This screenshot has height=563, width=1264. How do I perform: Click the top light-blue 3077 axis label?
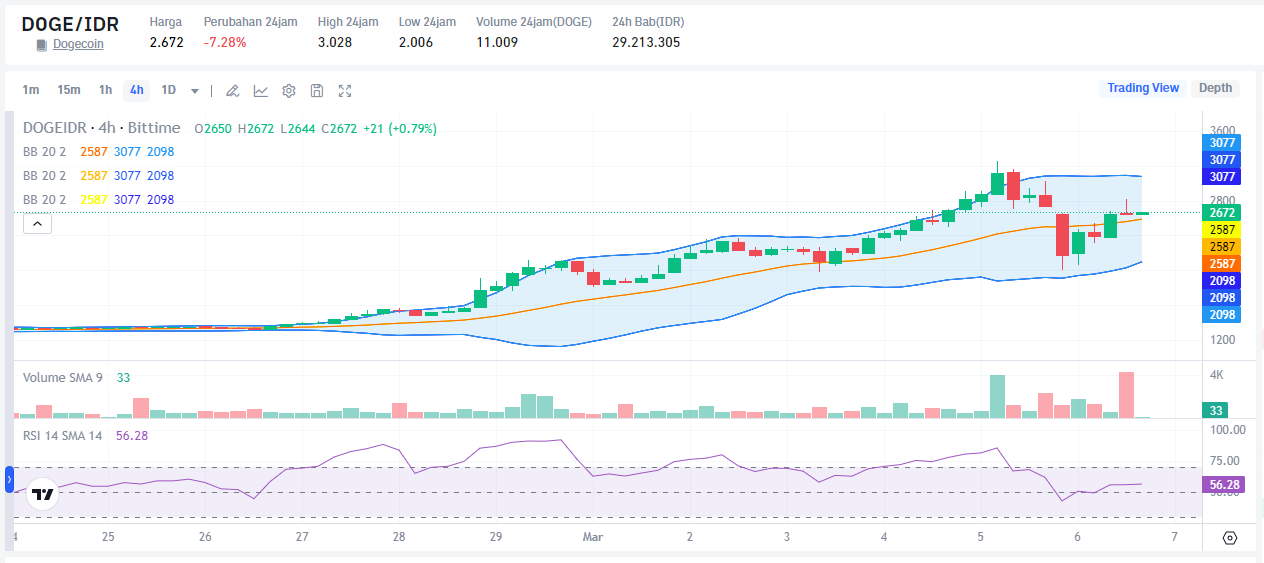[x=1222, y=143]
